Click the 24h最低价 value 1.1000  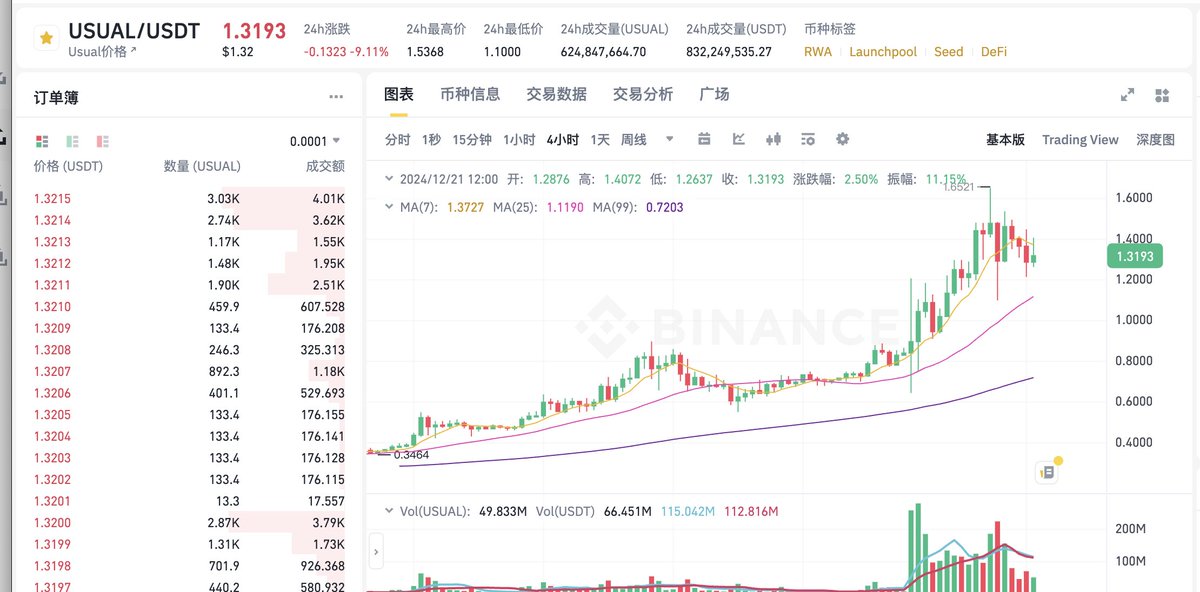[x=502, y=52]
